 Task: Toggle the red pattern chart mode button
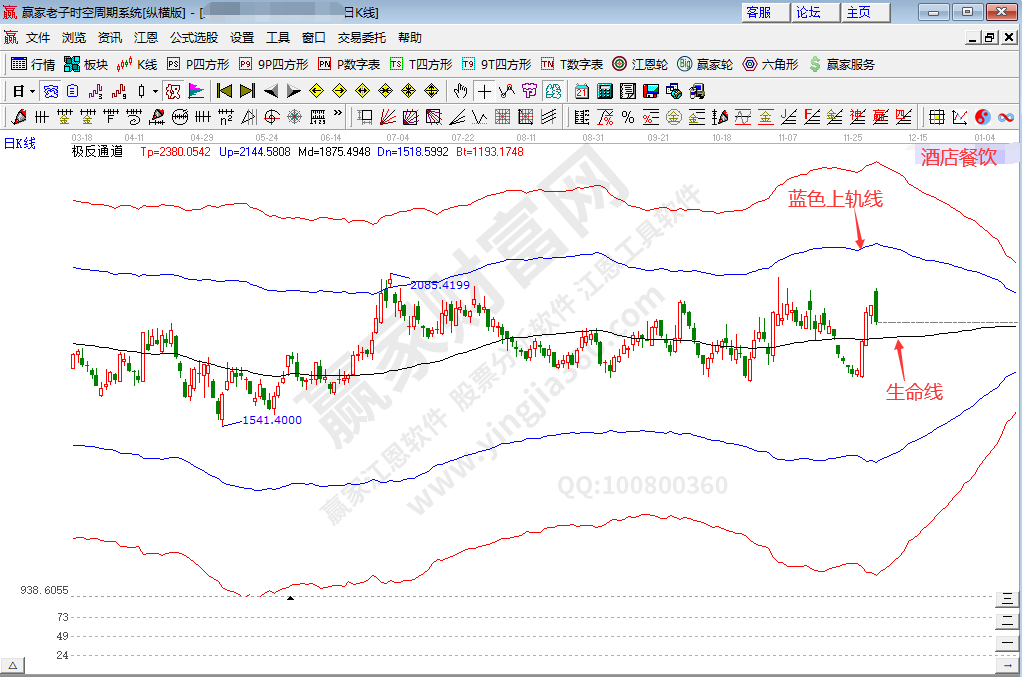click(173, 91)
